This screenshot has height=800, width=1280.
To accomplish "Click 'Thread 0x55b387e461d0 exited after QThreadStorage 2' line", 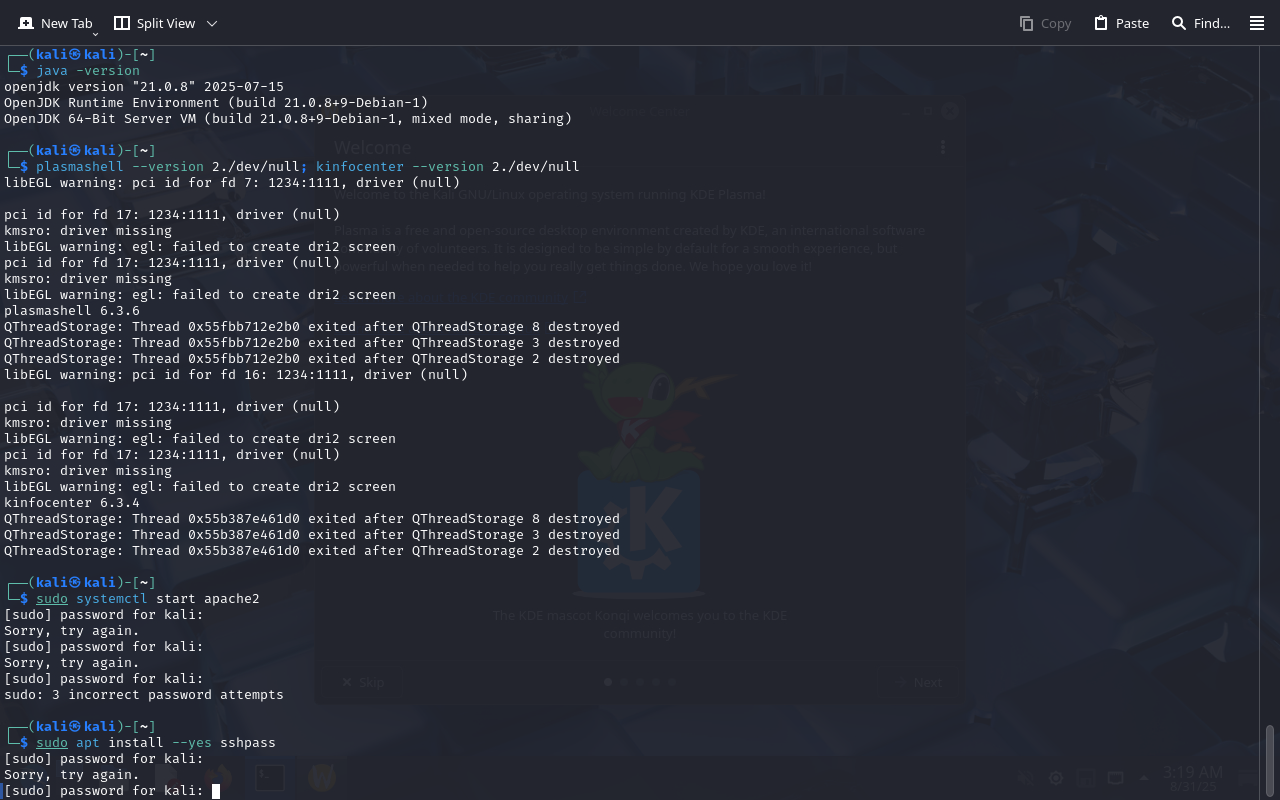I will (x=312, y=551).
